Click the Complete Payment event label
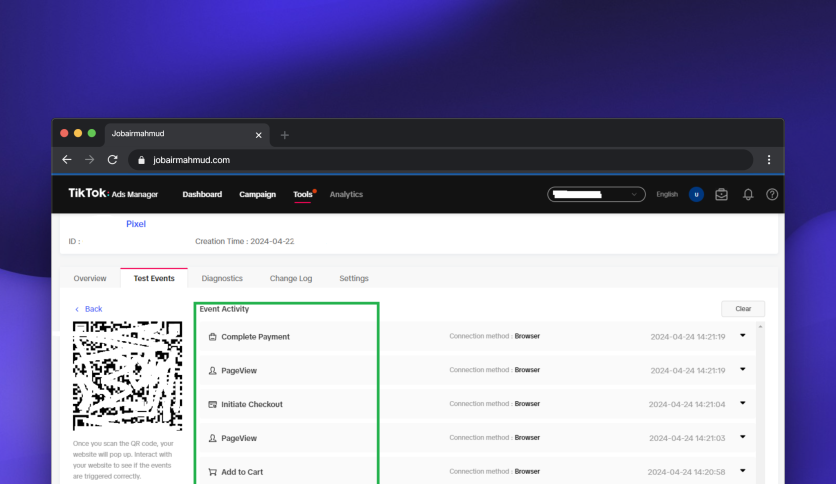836x484 pixels. coord(255,337)
